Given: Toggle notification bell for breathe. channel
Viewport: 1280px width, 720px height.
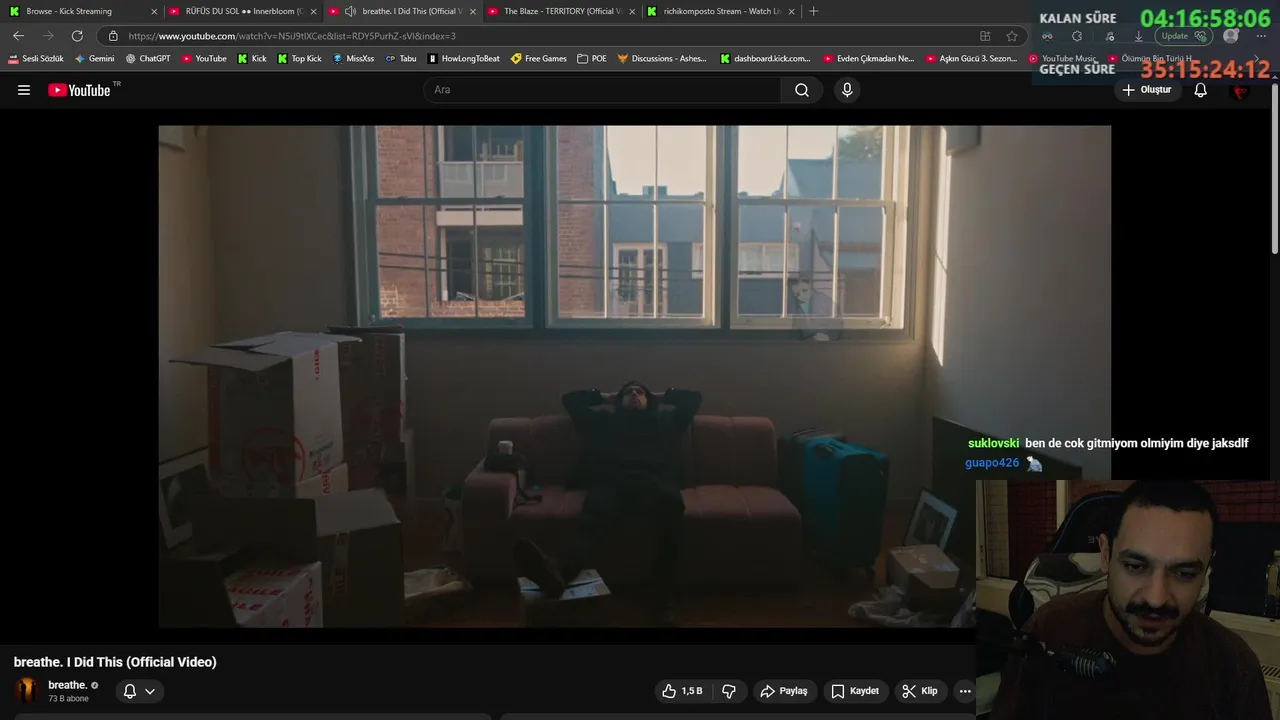Looking at the screenshot, I should (x=129, y=691).
